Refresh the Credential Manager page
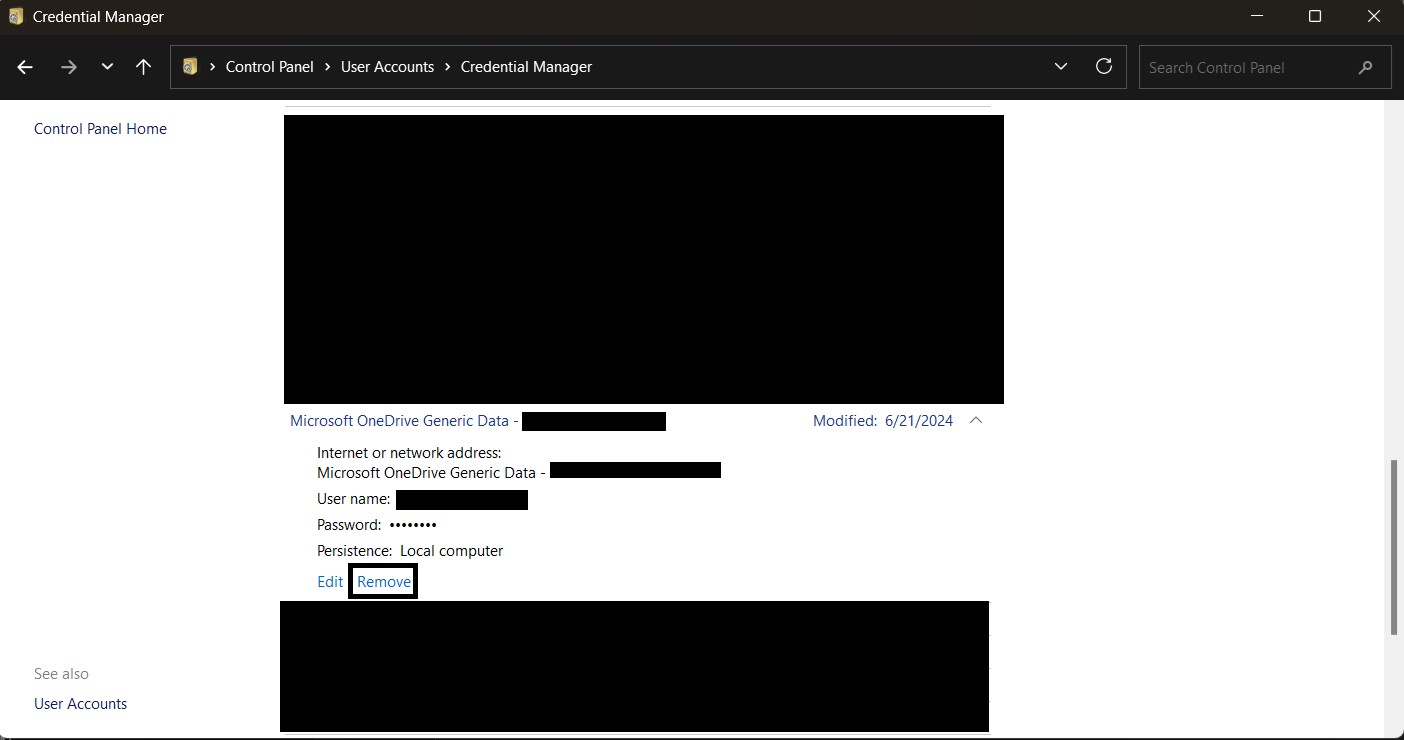 [1104, 67]
